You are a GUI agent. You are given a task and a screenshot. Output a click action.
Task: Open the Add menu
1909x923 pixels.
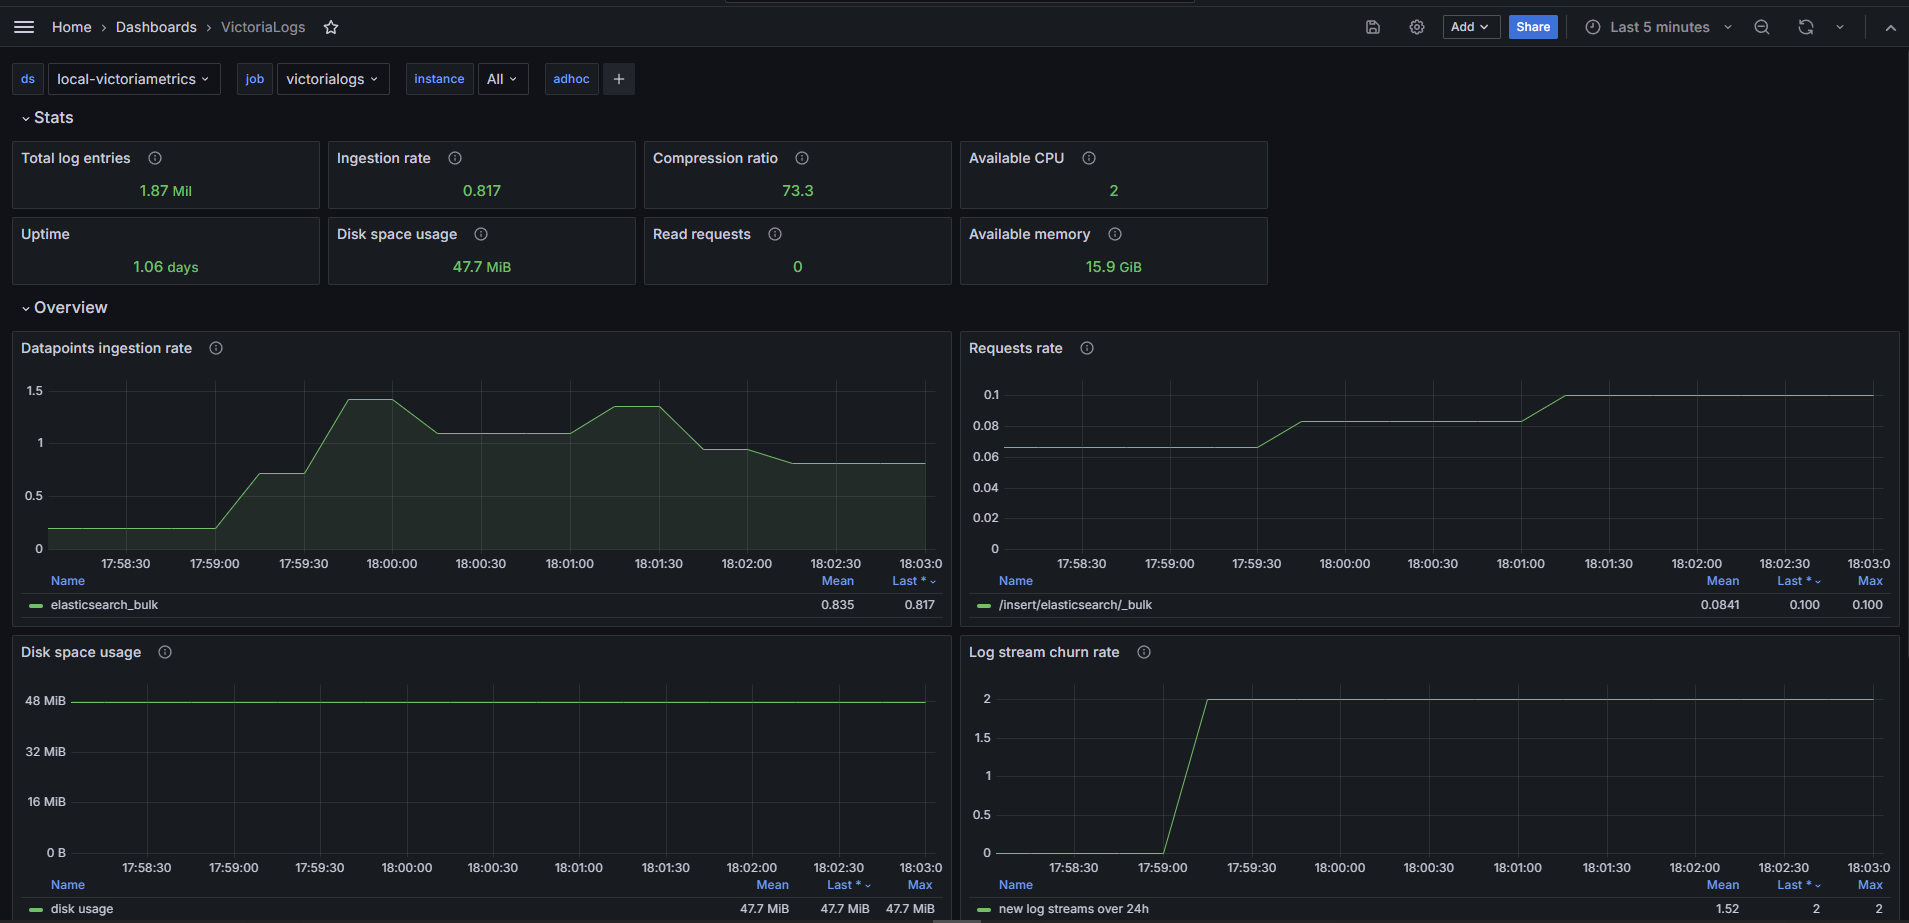click(1470, 27)
